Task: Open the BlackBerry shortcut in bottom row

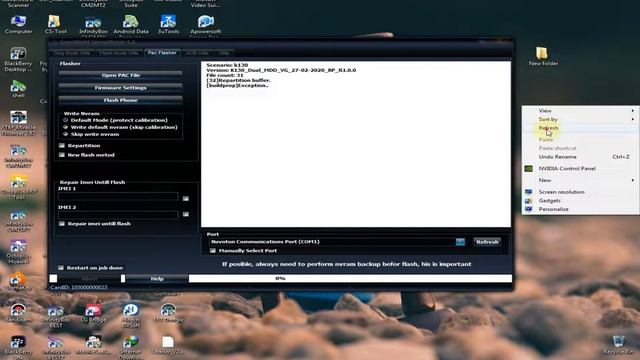Action: point(18,347)
